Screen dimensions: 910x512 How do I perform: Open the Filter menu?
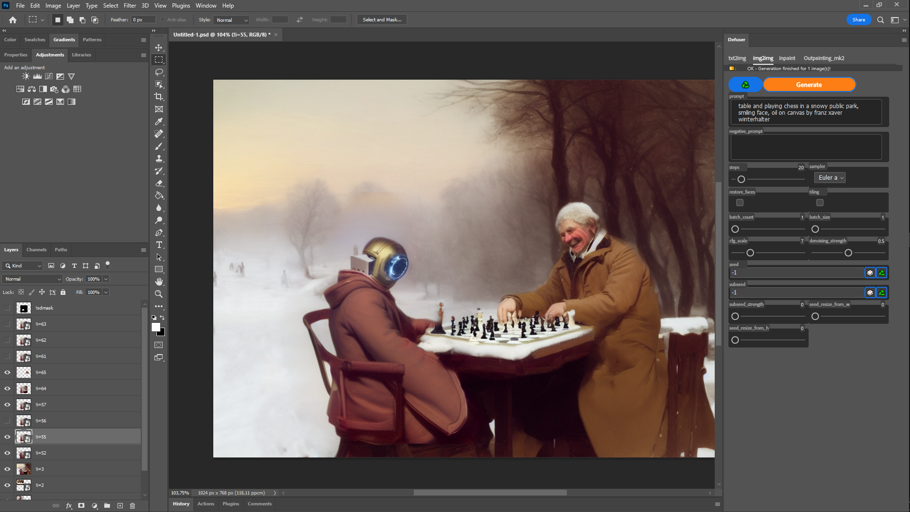pos(129,5)
